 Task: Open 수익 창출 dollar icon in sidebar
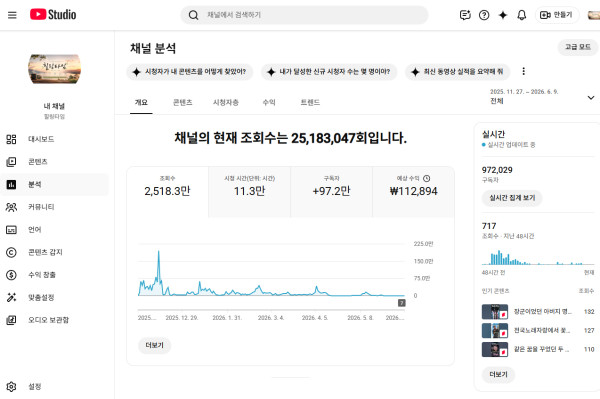pyautogui.click(x=11, y=275)
